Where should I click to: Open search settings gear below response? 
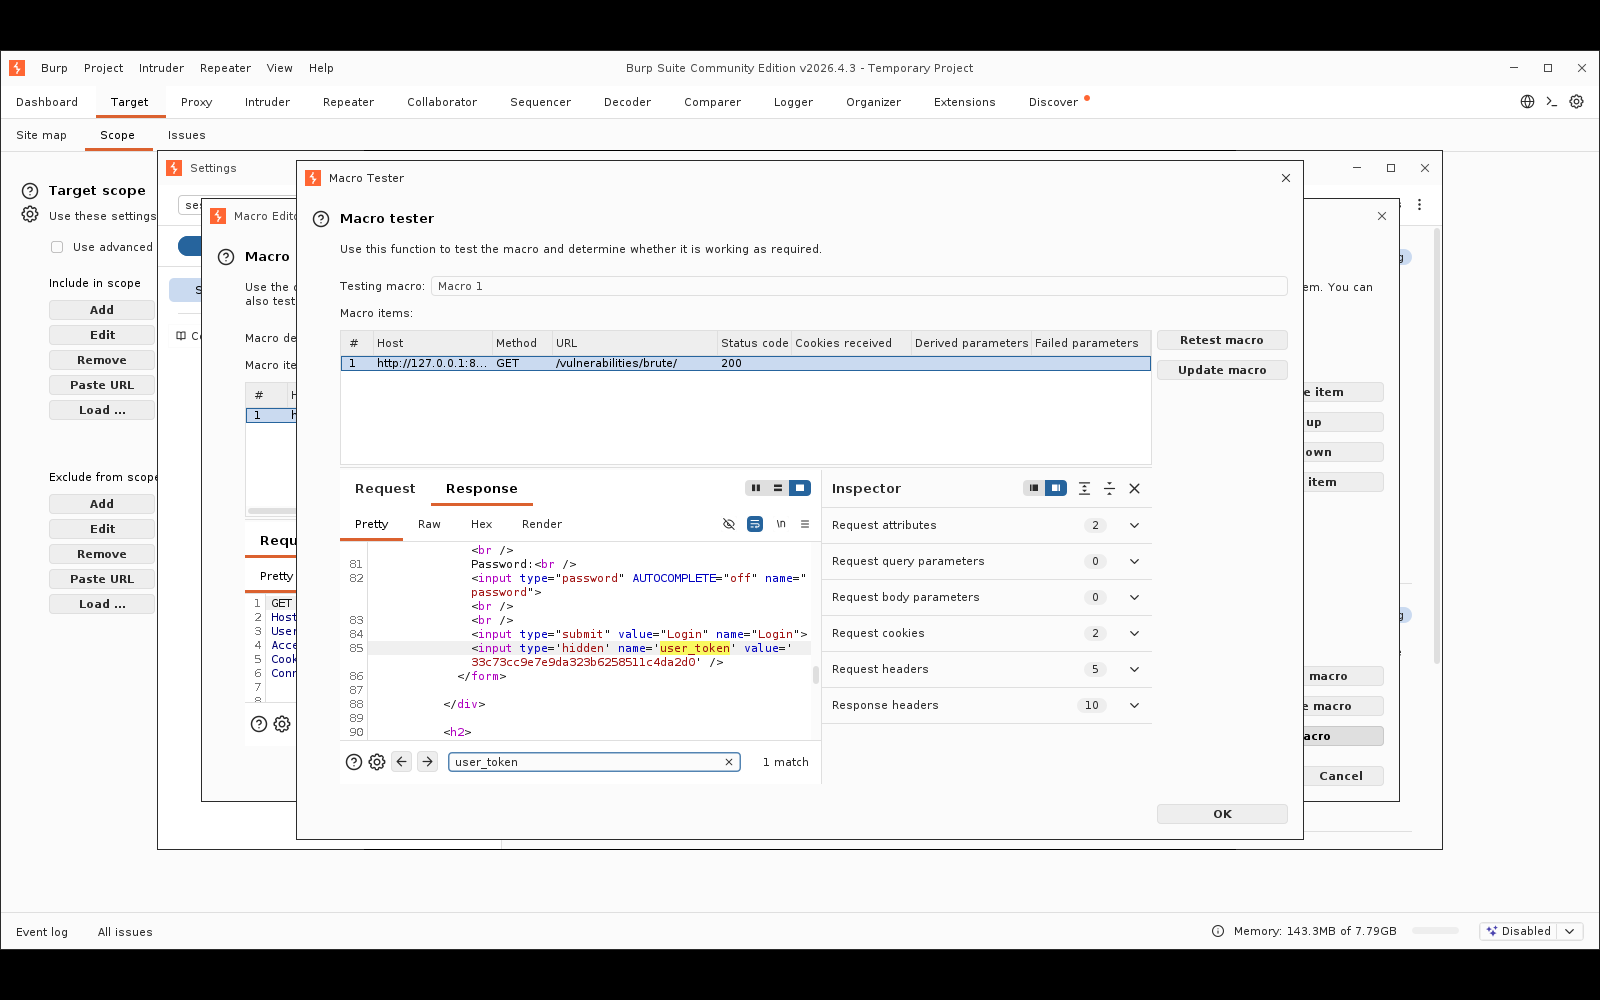[377, 762]
